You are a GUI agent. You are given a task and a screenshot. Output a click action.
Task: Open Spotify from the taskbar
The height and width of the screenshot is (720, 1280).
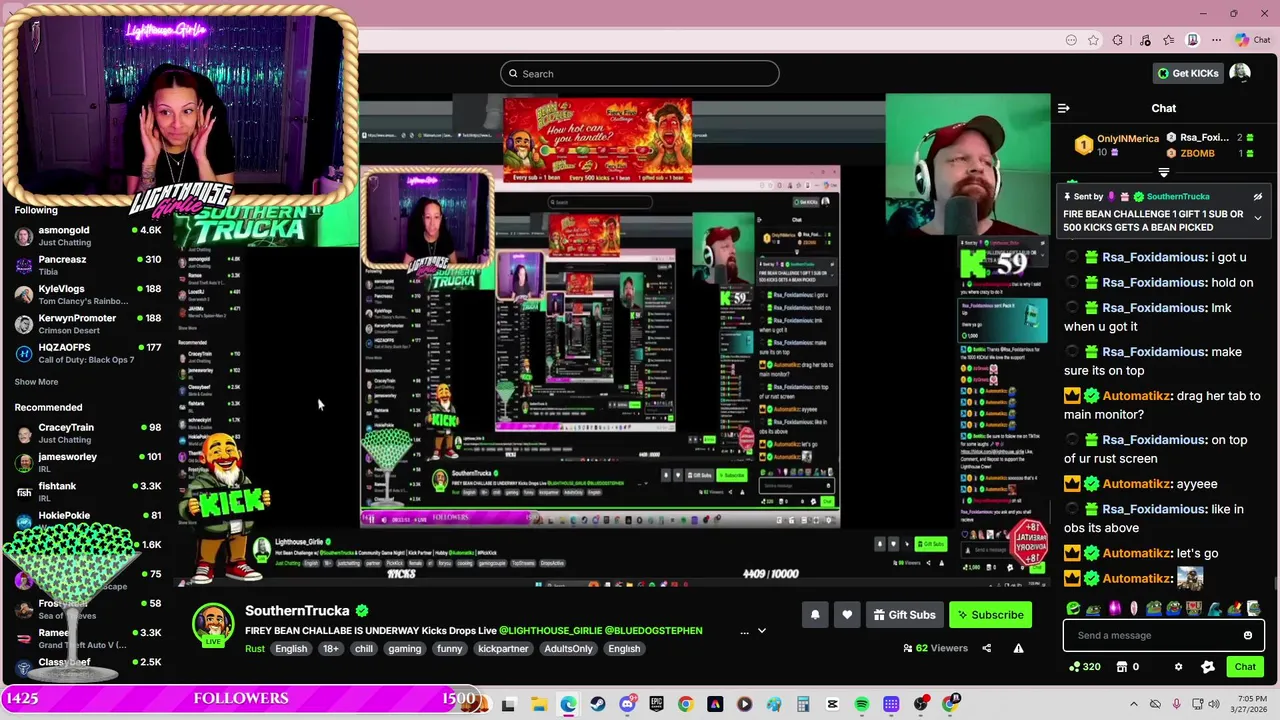coord(862,704)
